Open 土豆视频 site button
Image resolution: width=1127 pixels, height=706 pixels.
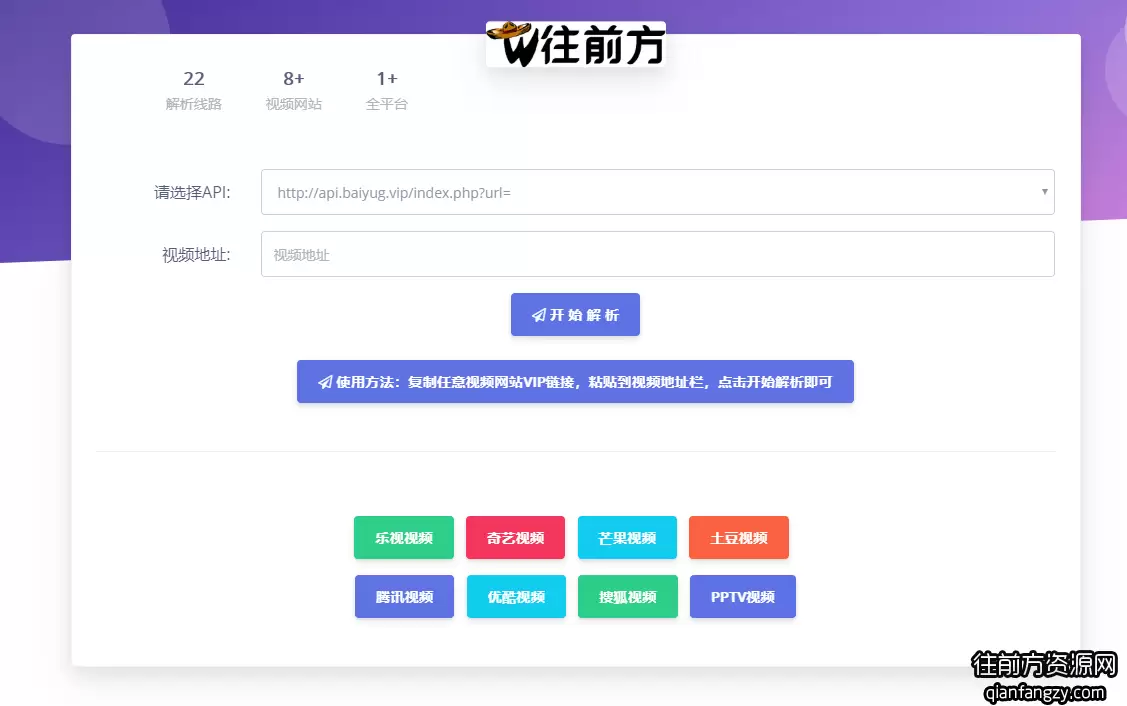(739, 537)
